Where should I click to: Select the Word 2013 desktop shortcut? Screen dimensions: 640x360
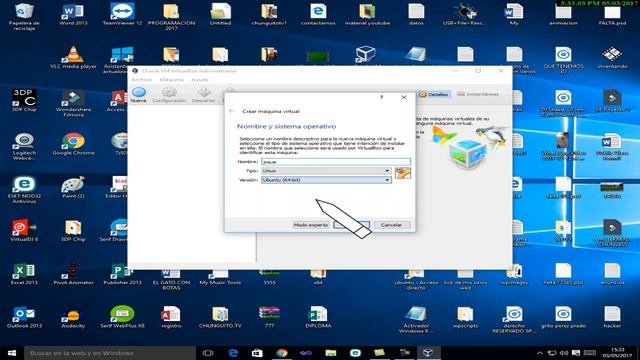[73, 15]
